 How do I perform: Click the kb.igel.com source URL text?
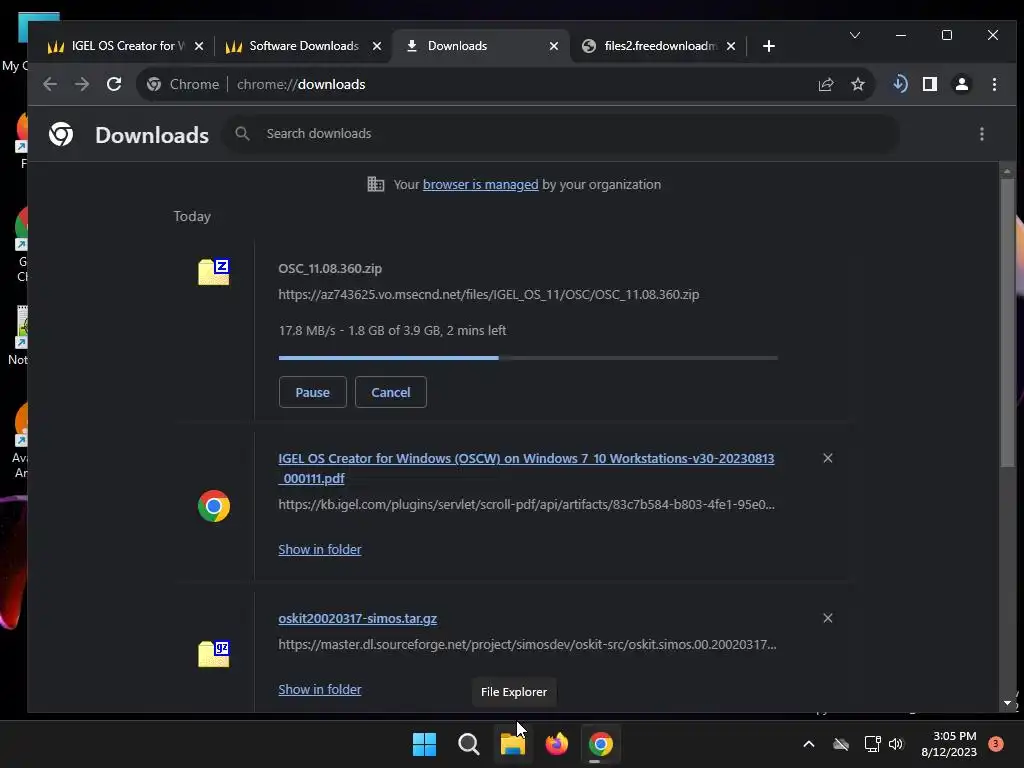[x=526, y=505]
